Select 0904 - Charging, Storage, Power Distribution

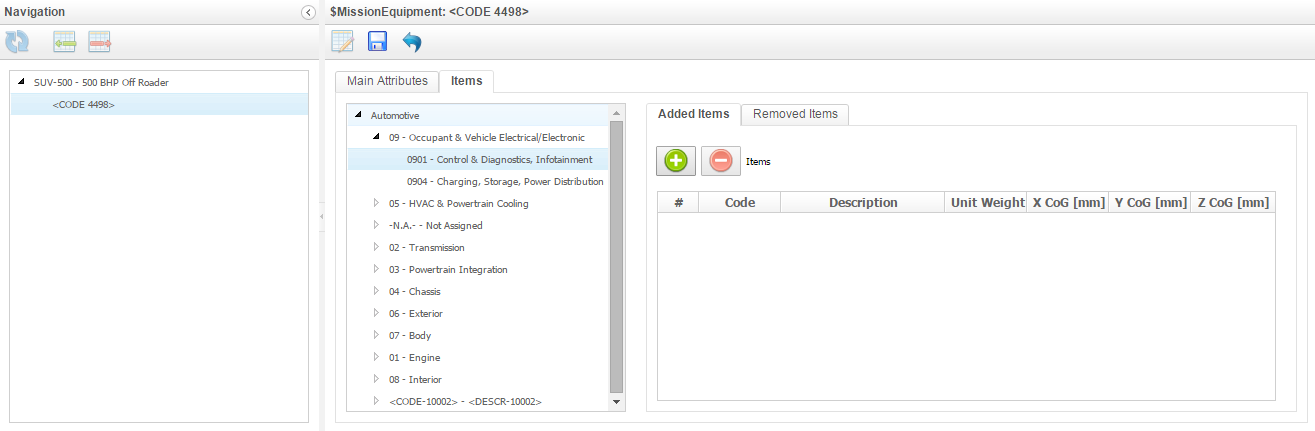[505, 181]
